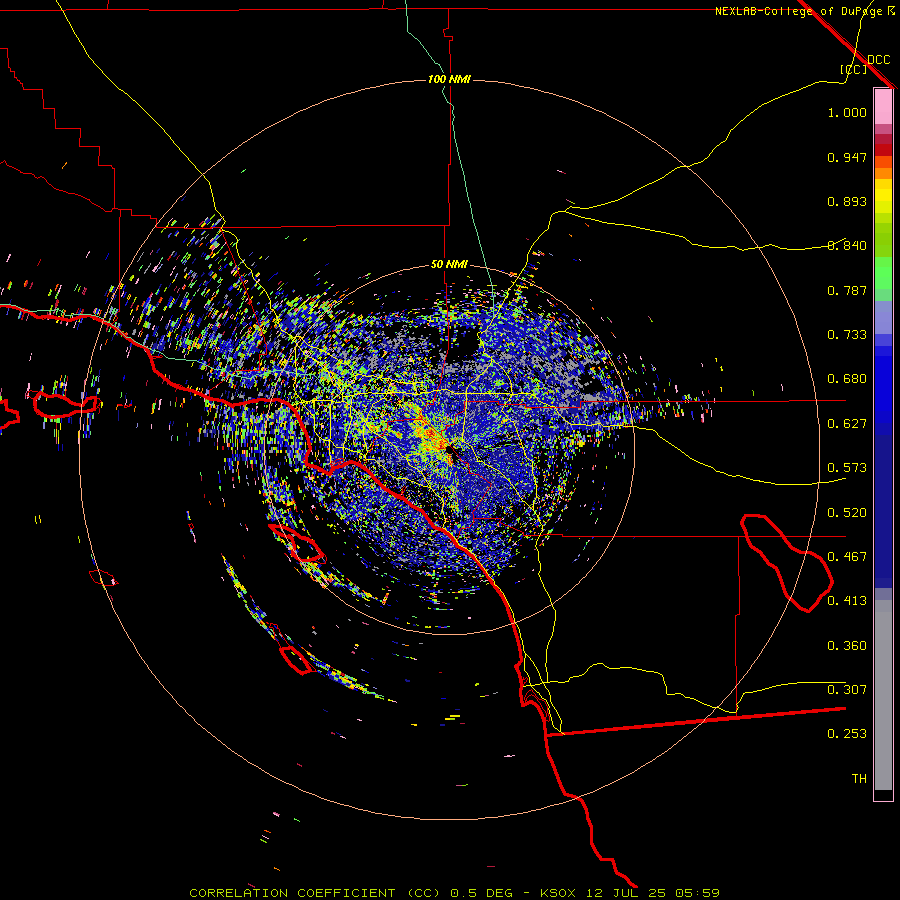
Task: Click the '0.893' scale value
Action: coord(847,201)
